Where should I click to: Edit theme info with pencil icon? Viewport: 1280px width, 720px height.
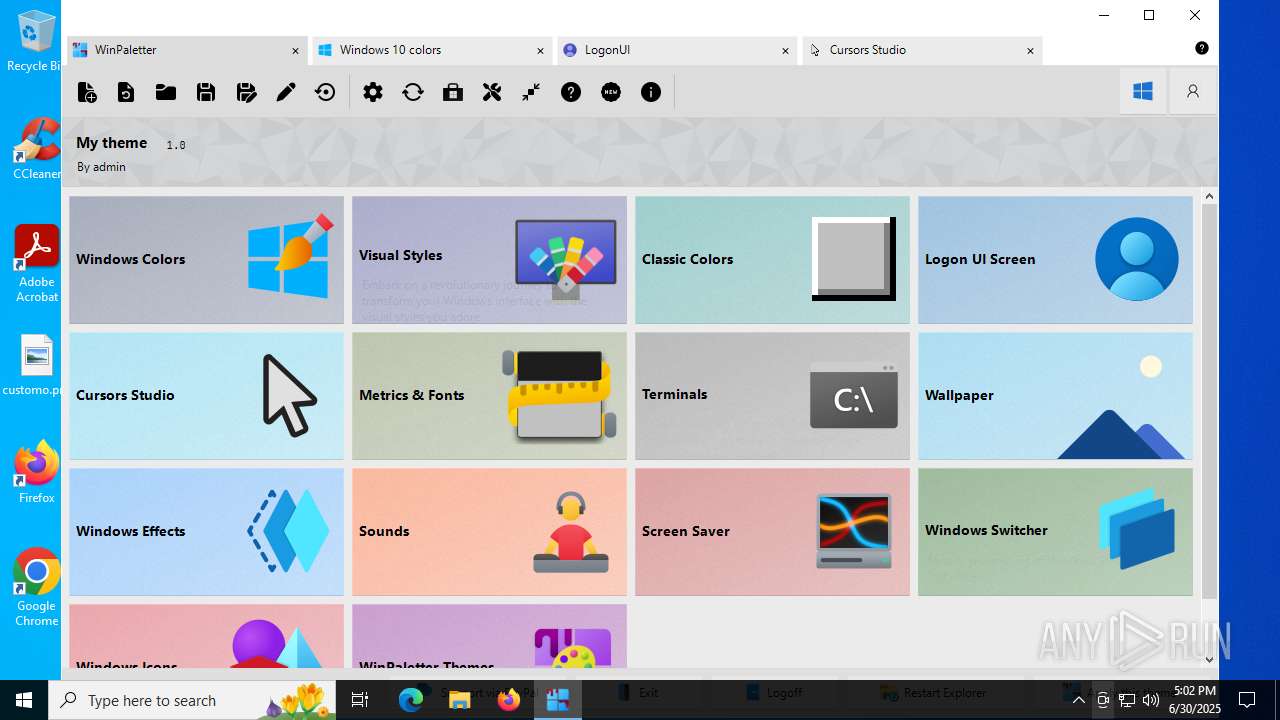[x=286, y=92]
